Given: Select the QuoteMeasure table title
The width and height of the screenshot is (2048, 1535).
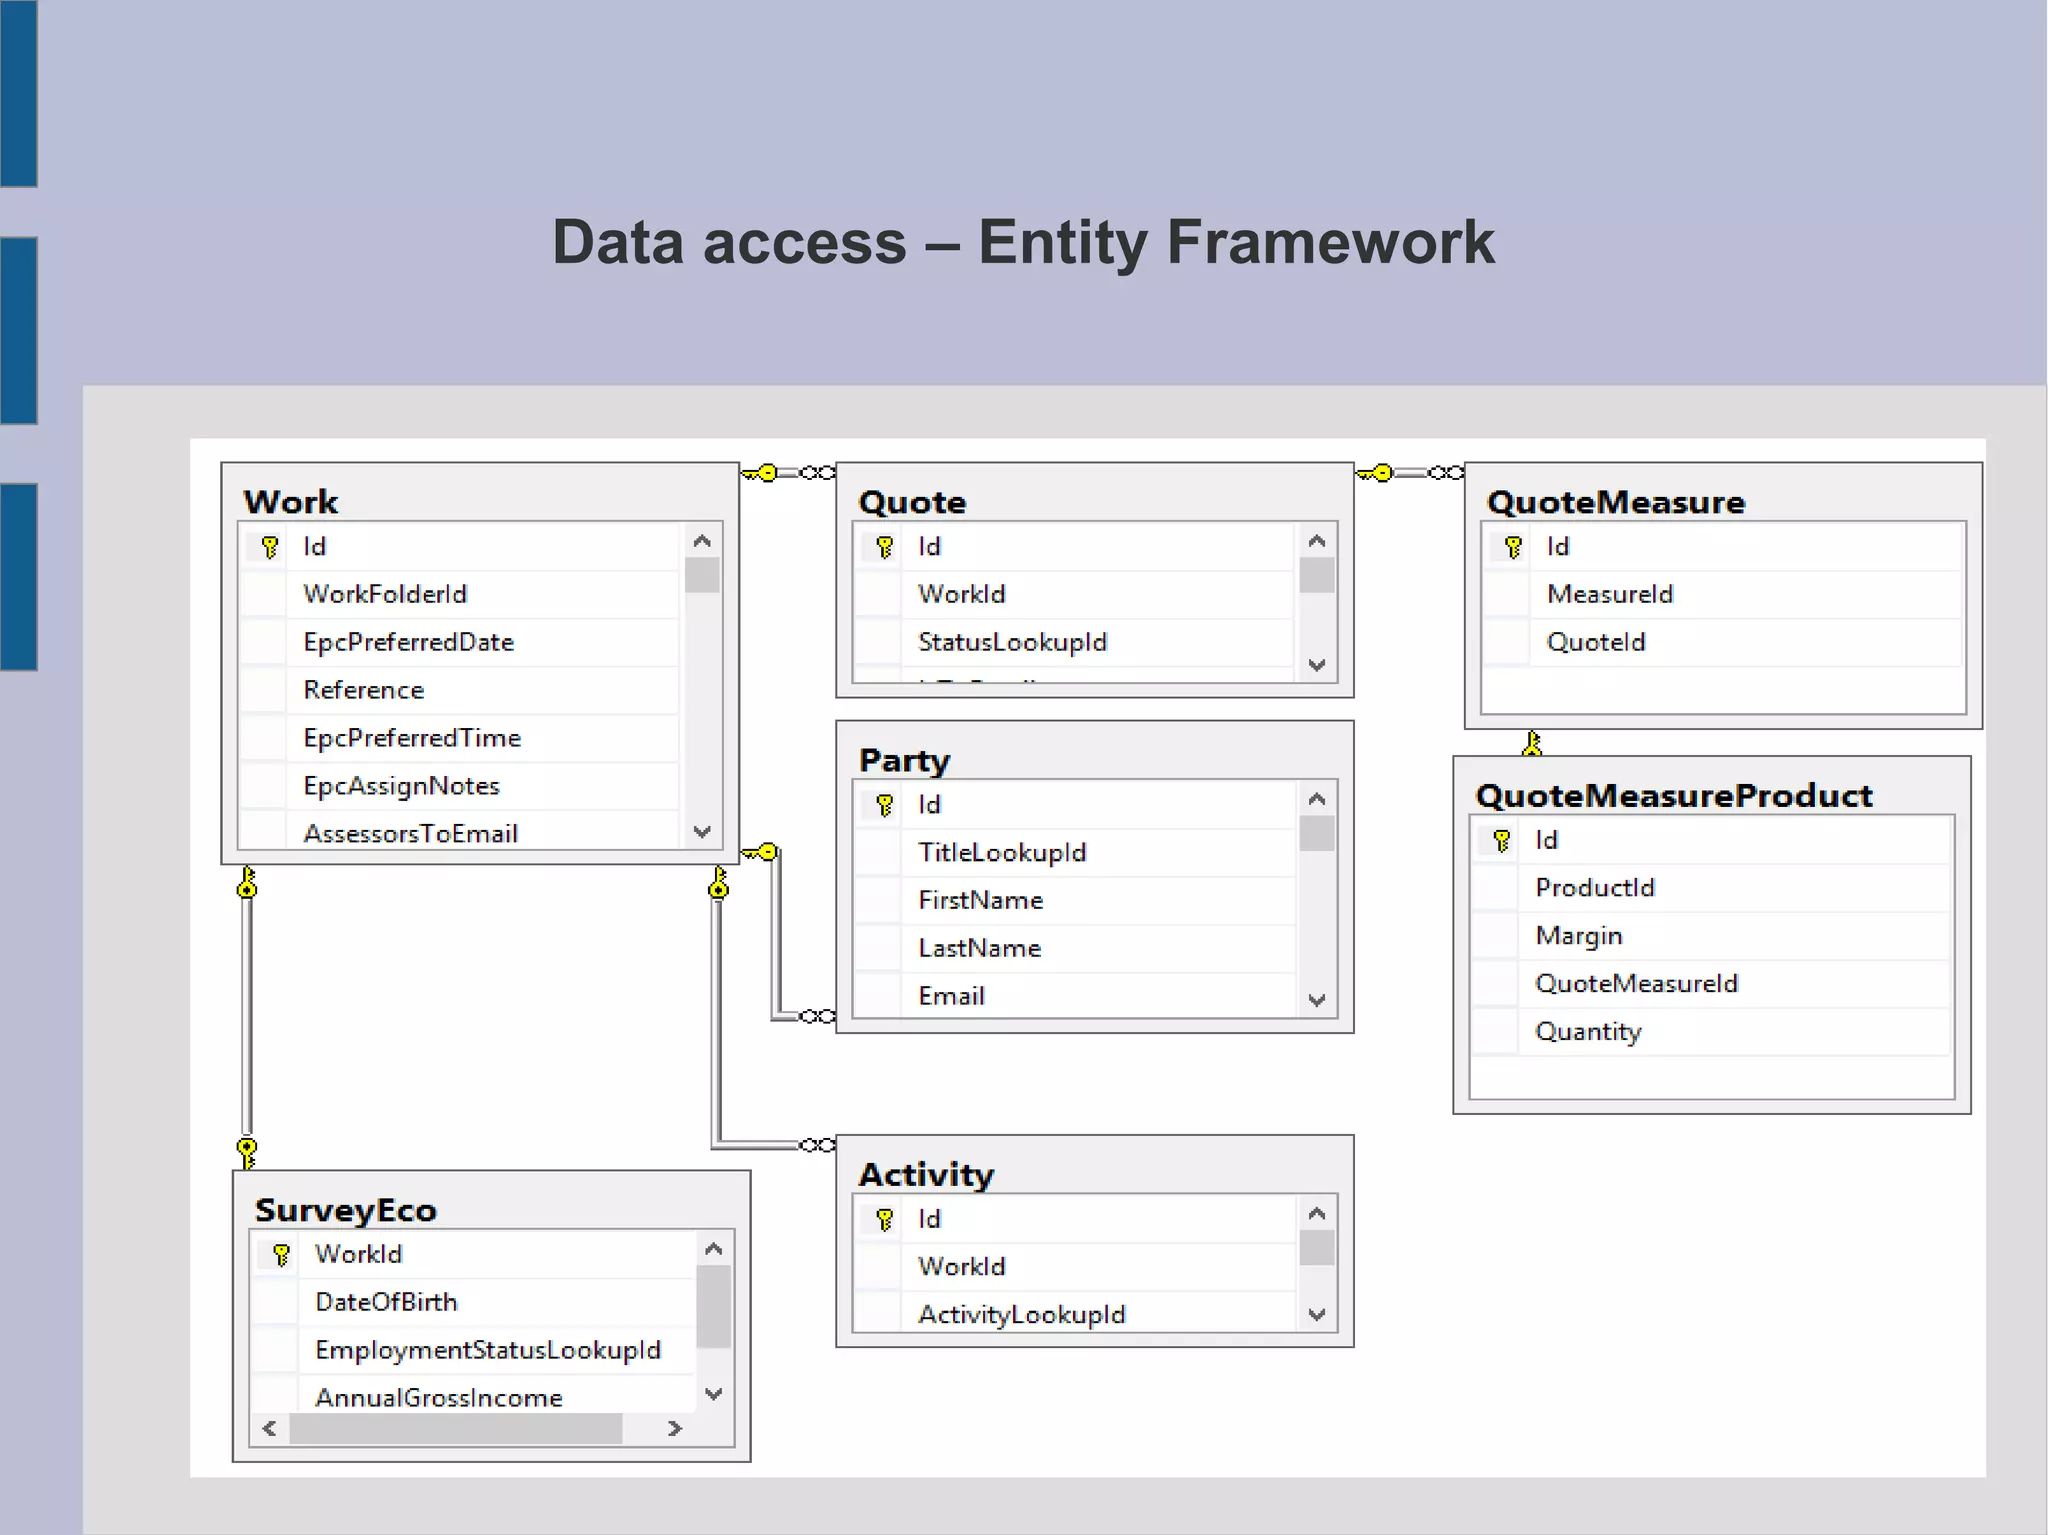Looking at the screenshot, I should tap(1616, 502).
